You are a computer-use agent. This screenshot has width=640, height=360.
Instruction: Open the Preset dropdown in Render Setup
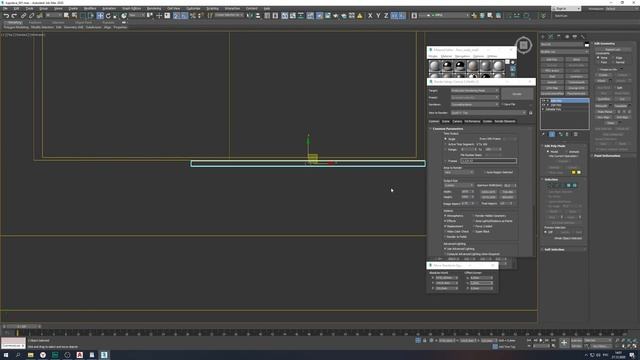click(475, 97)
